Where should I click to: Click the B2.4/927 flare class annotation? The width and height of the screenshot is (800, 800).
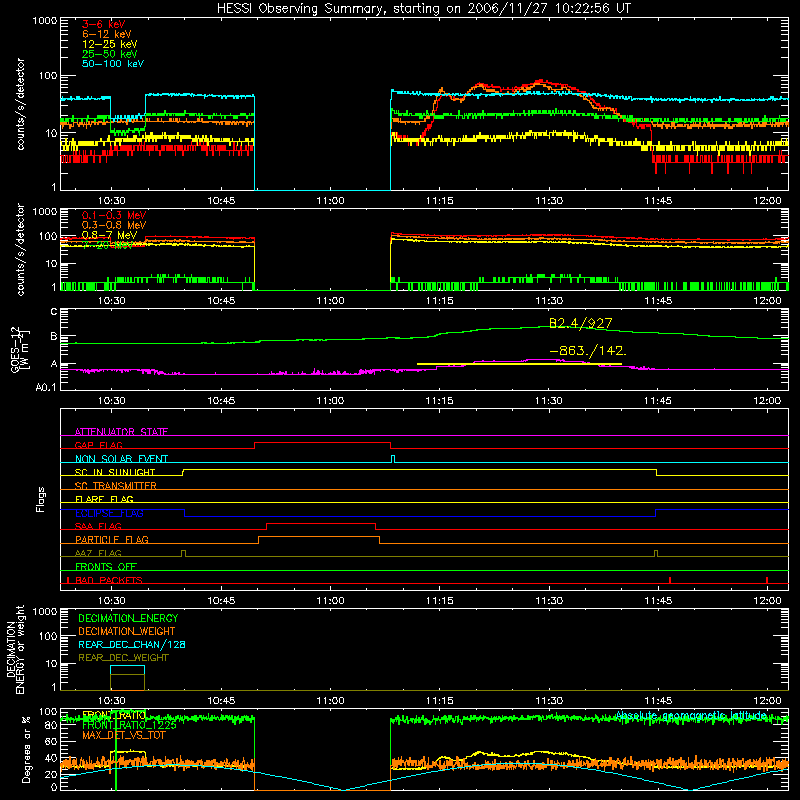pyautogui.click(x=581, y=323)
